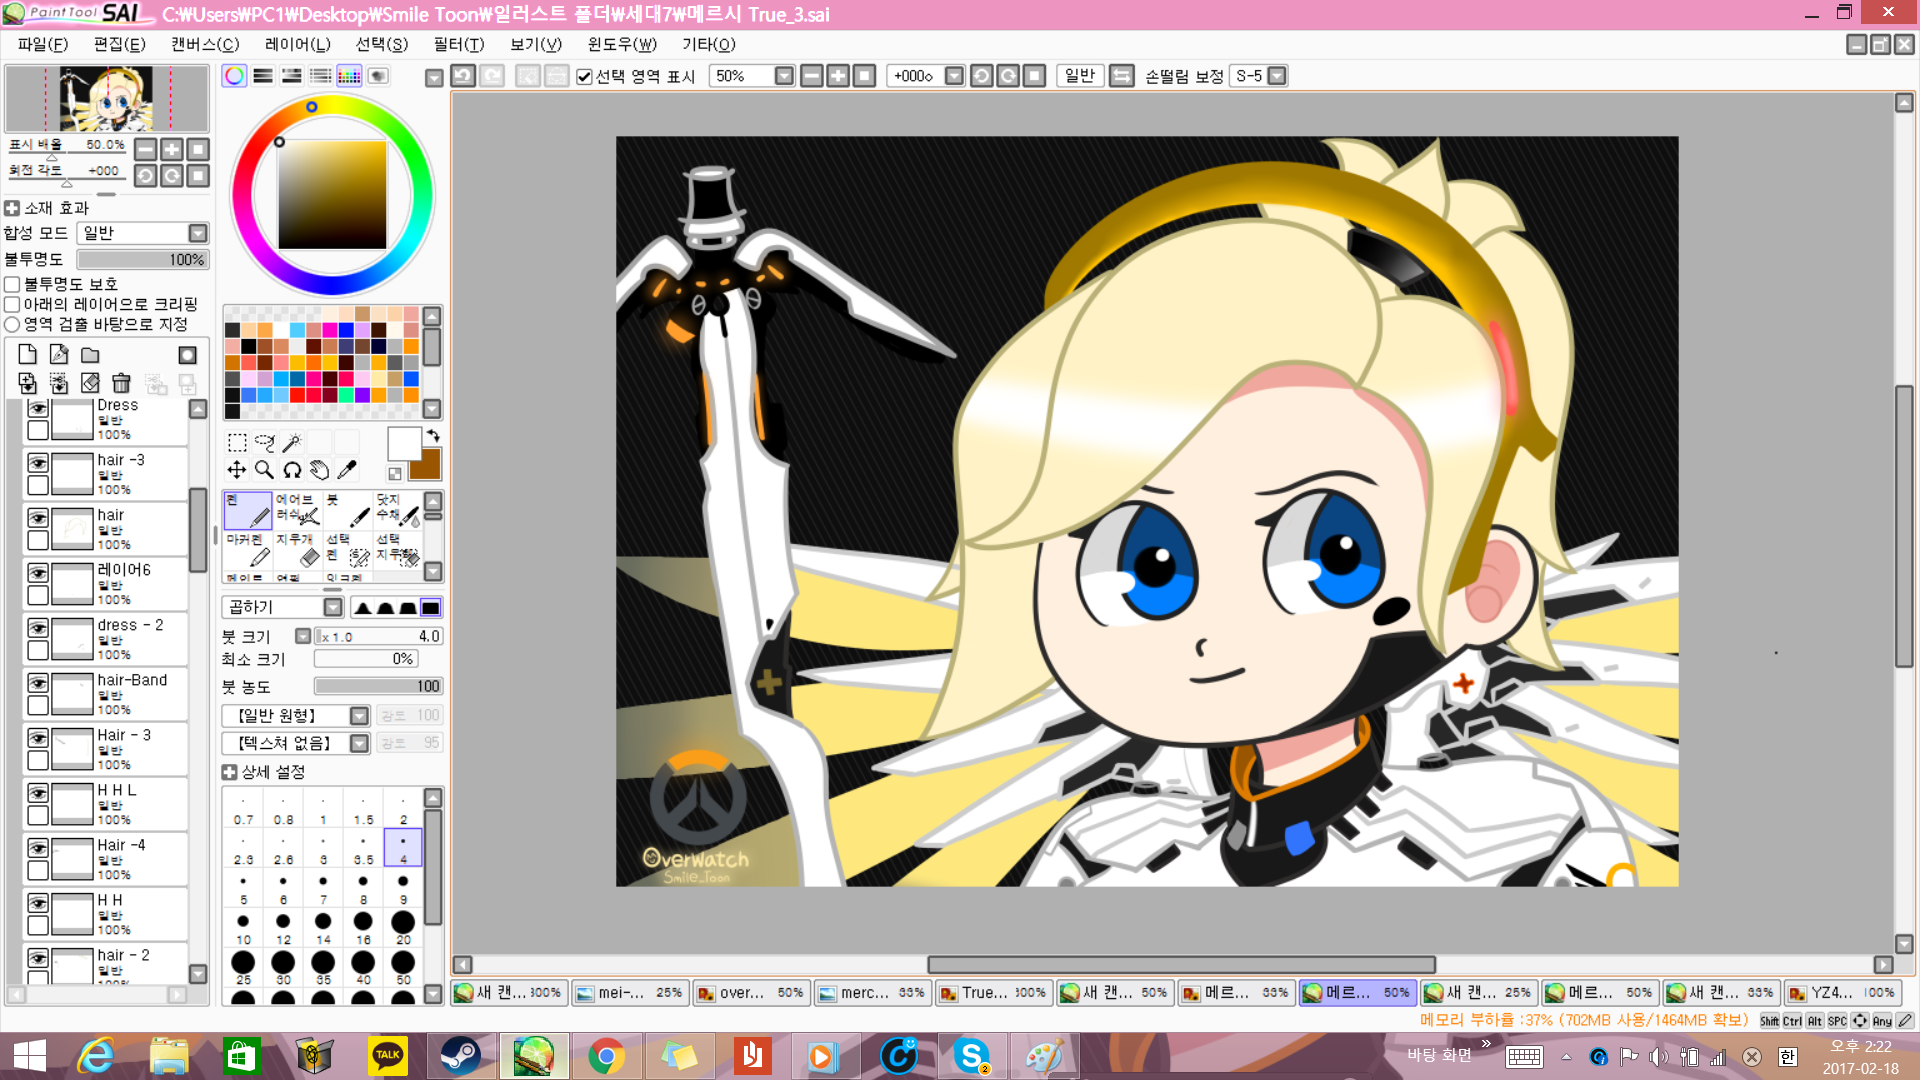Select the Lasso selection tool
This screenshot has width=1920, height=1080.
(x=264, y=442)
